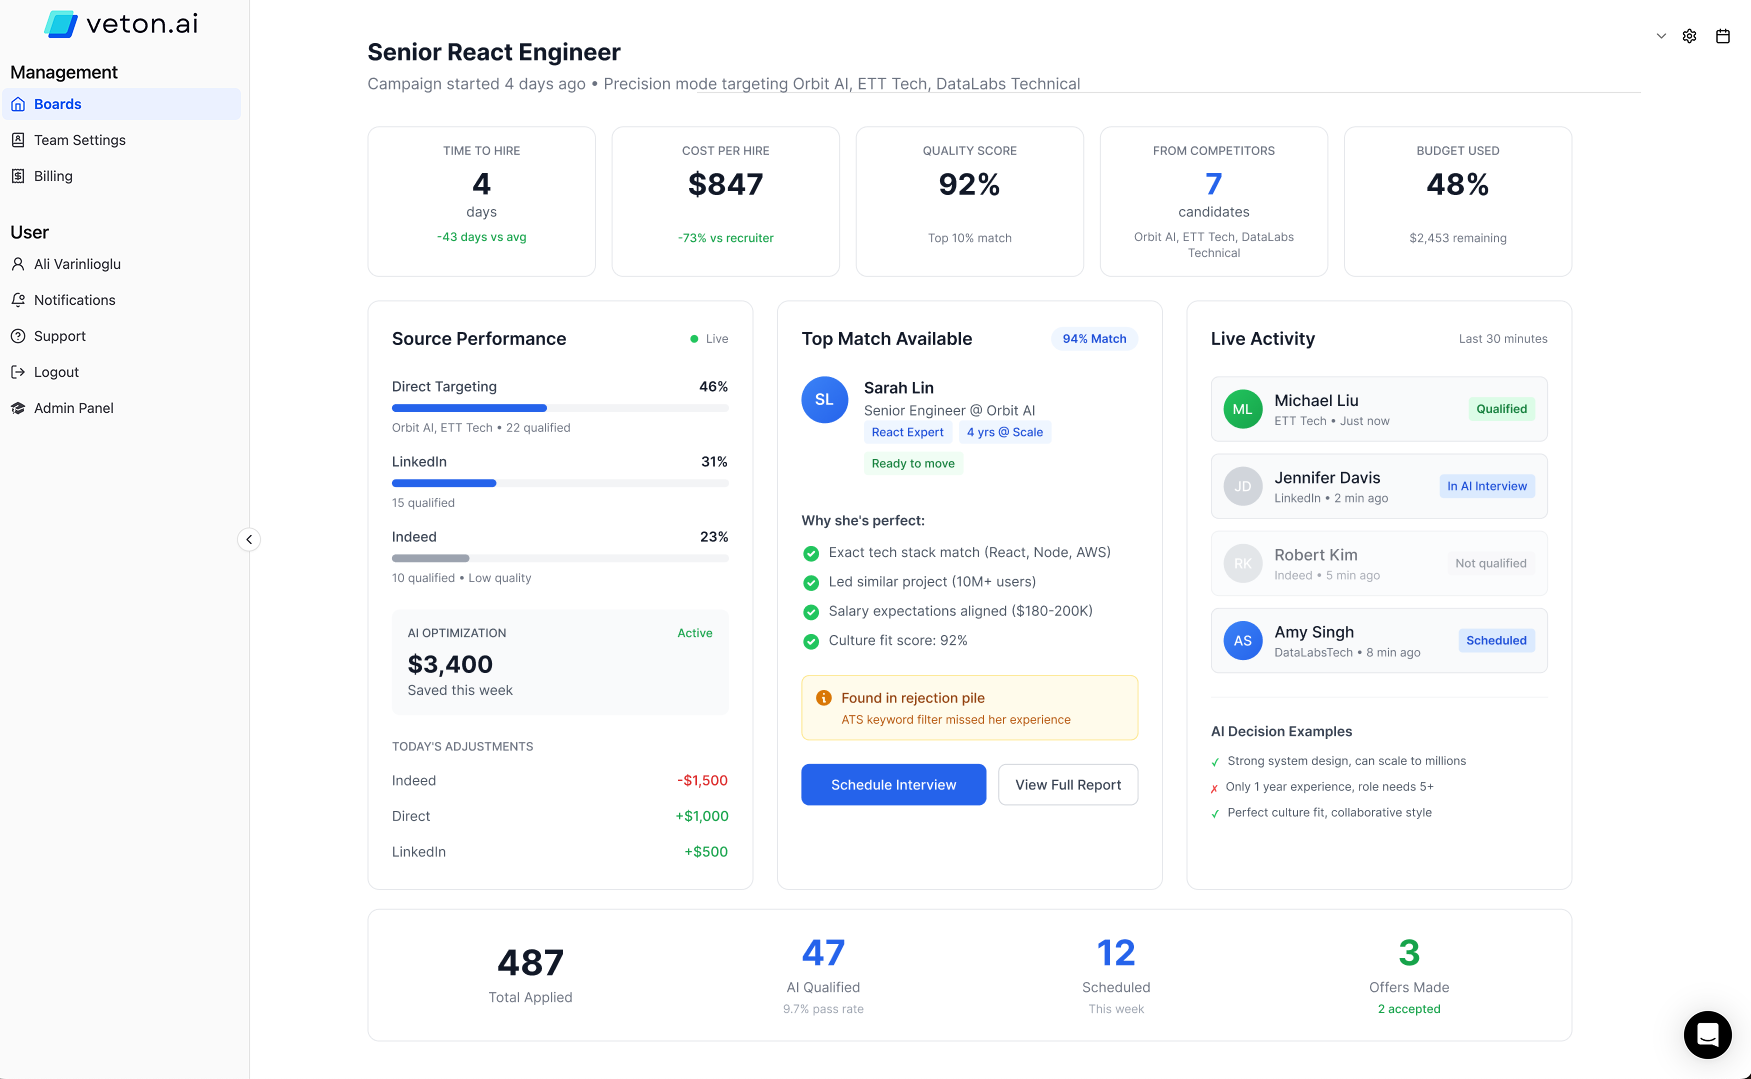Click the Schedule Interview button
Viewport: 1751px width, 1079px height.
coord(894,785)
